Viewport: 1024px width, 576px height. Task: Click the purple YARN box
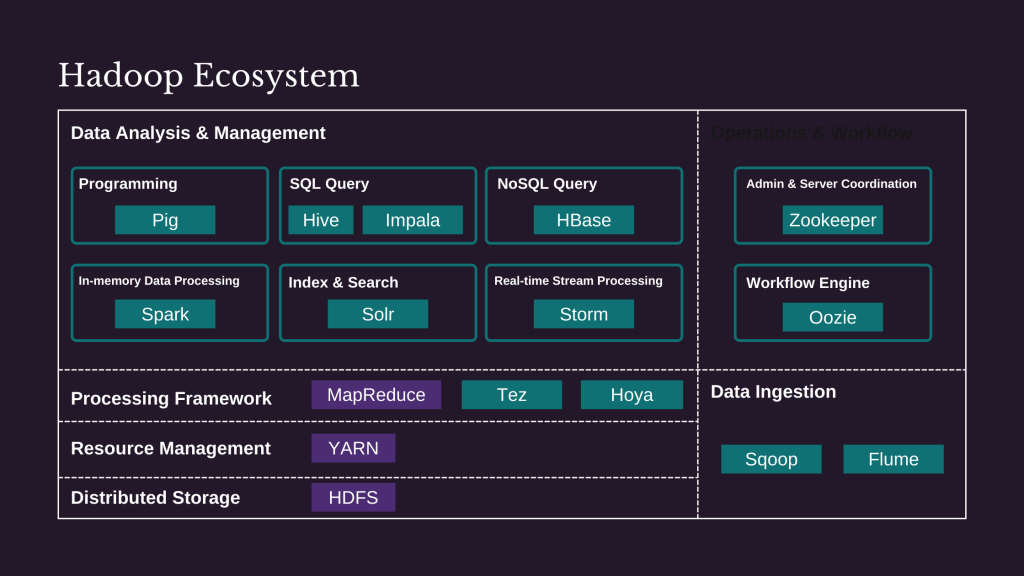click(353, 448)
